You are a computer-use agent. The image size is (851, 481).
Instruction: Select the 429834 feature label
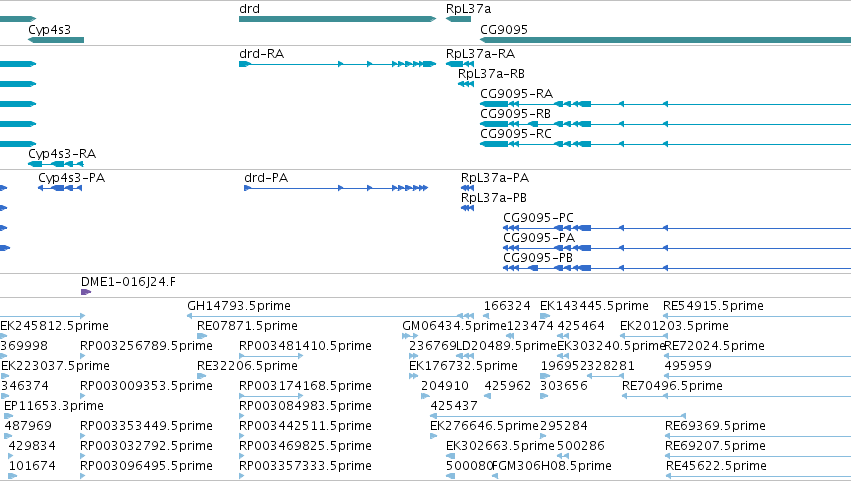point(32,446)
